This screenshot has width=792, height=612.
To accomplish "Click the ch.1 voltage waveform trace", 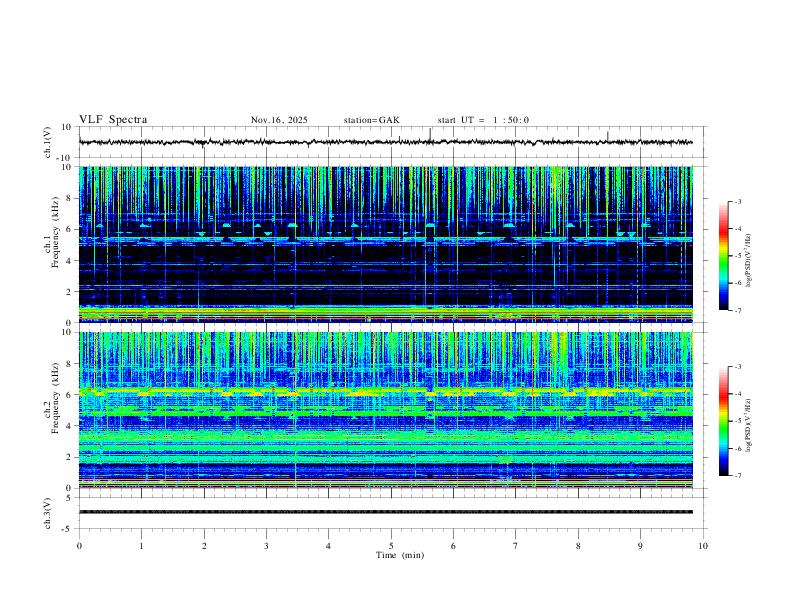I will point(385,142).
